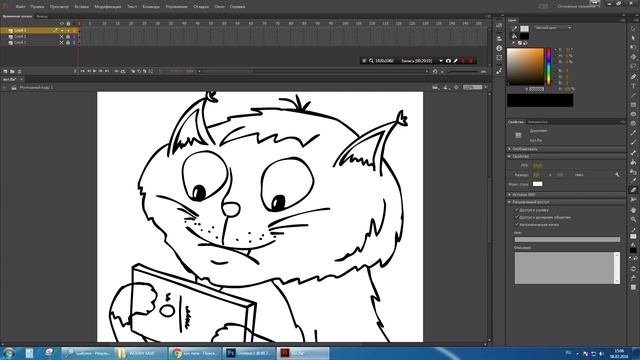The height and width of the screenshot is (360, 640).
Task: Select the Text tool
Action: 633,86
